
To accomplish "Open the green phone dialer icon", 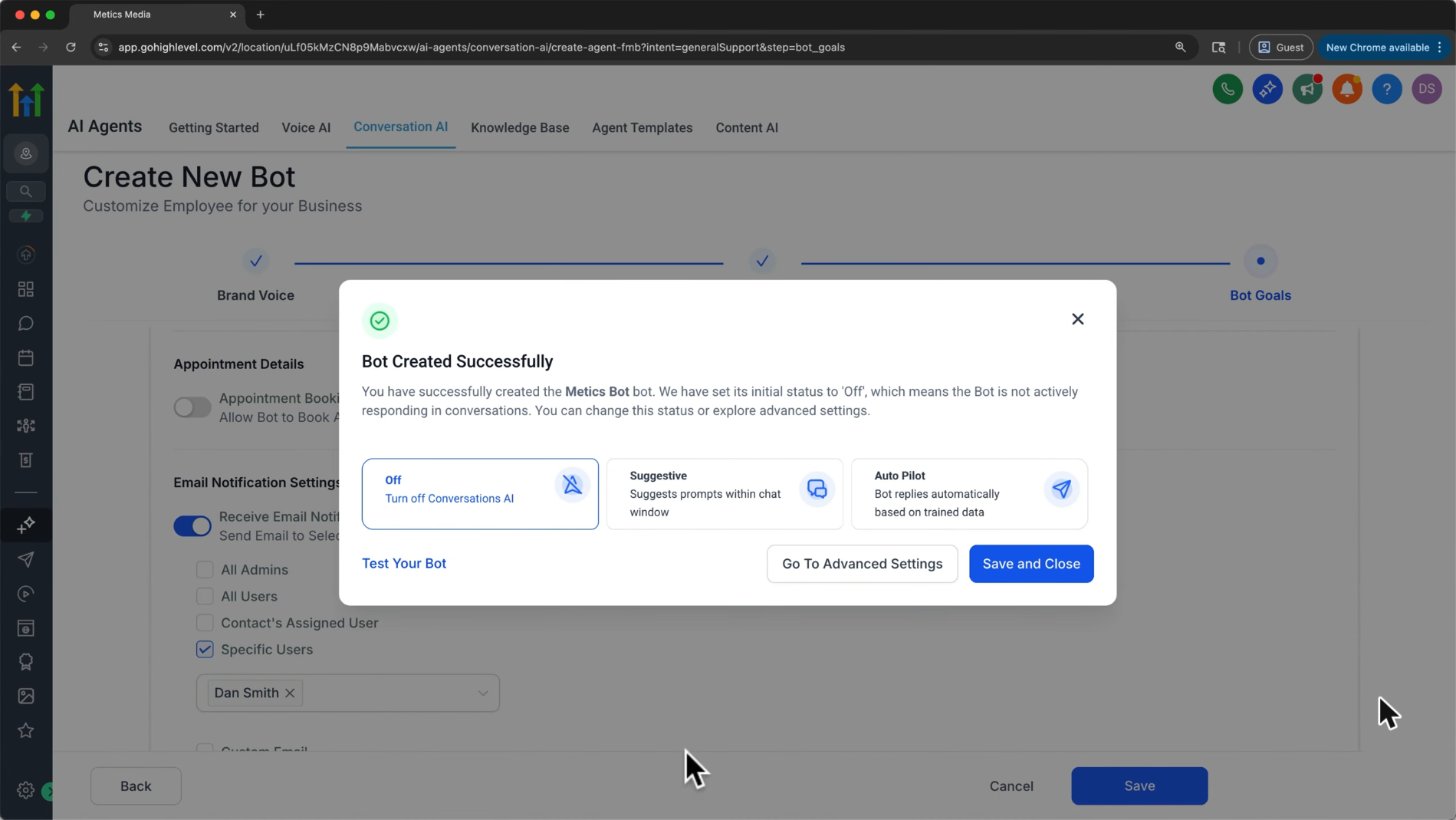I will coord(1227,89).
